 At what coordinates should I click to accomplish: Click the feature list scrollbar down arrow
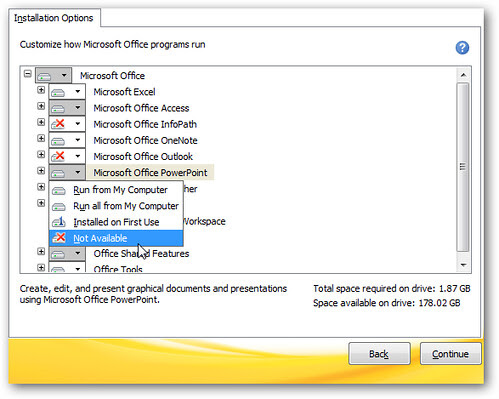[x=463, y=265]
